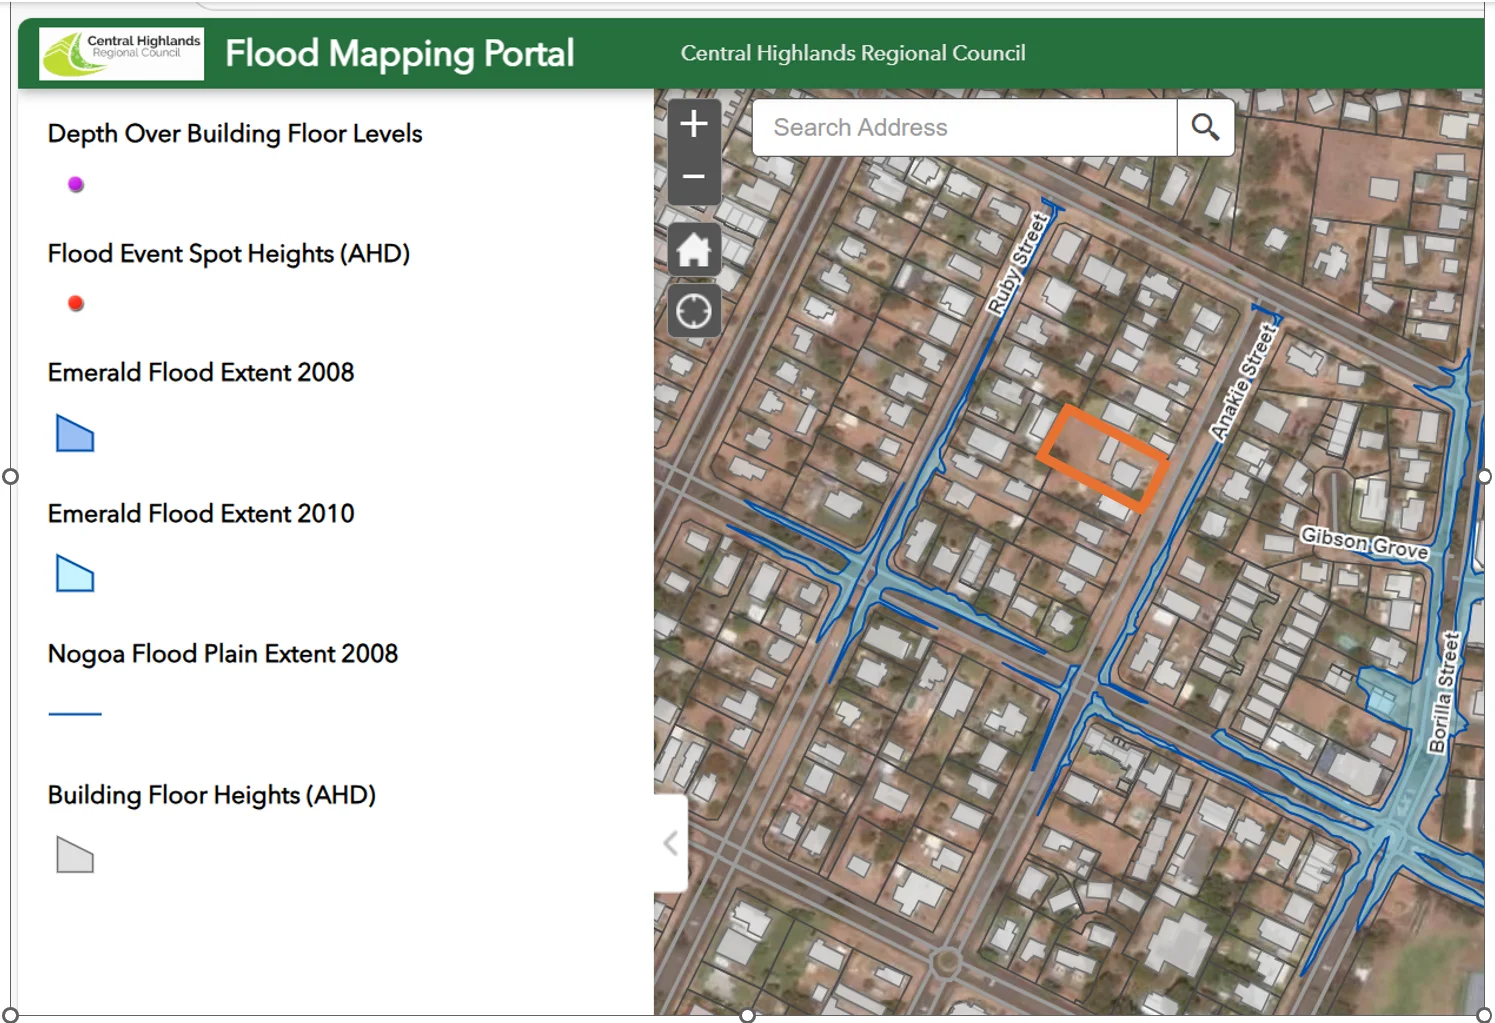
Task: Click the Gibson Grove street label
Action: pos(1364,544)
